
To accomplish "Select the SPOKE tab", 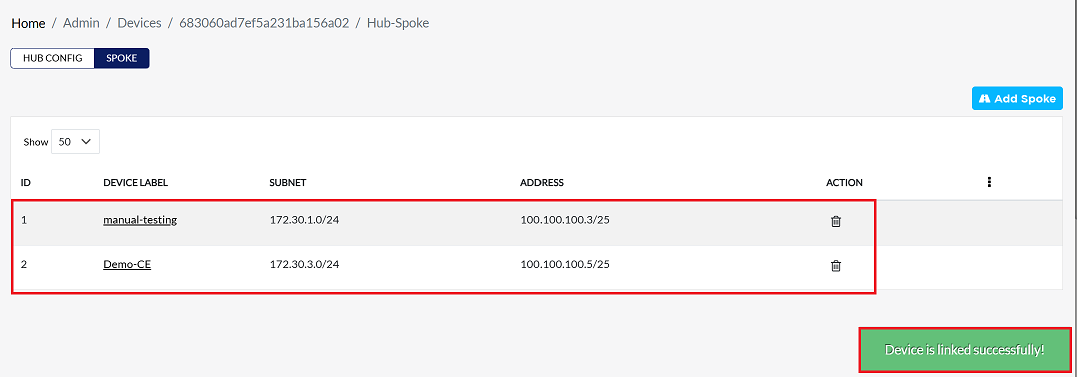I will 122,58.
